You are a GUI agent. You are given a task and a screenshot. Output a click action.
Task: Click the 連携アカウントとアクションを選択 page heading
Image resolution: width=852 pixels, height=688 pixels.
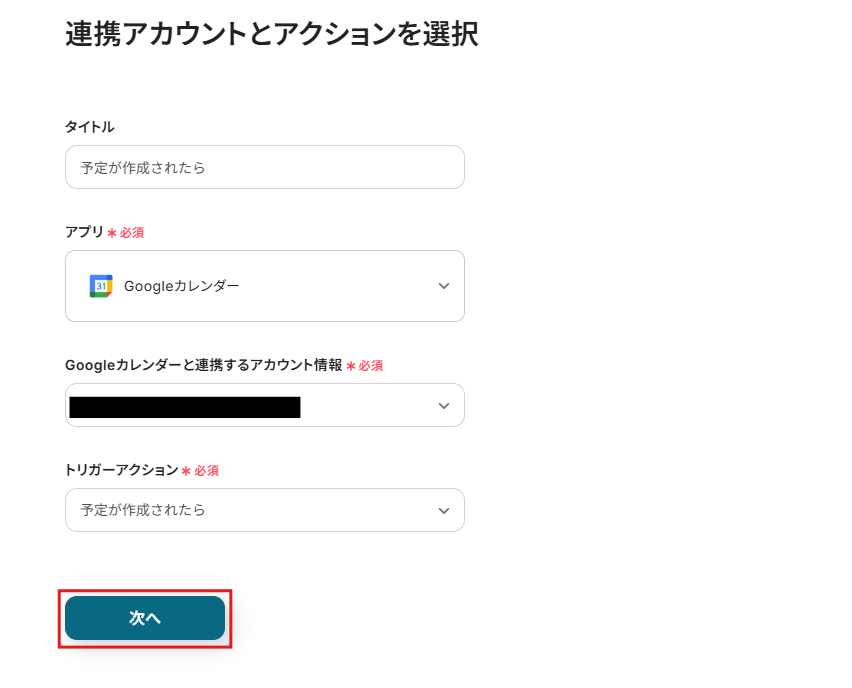click(x=271, y=34)
